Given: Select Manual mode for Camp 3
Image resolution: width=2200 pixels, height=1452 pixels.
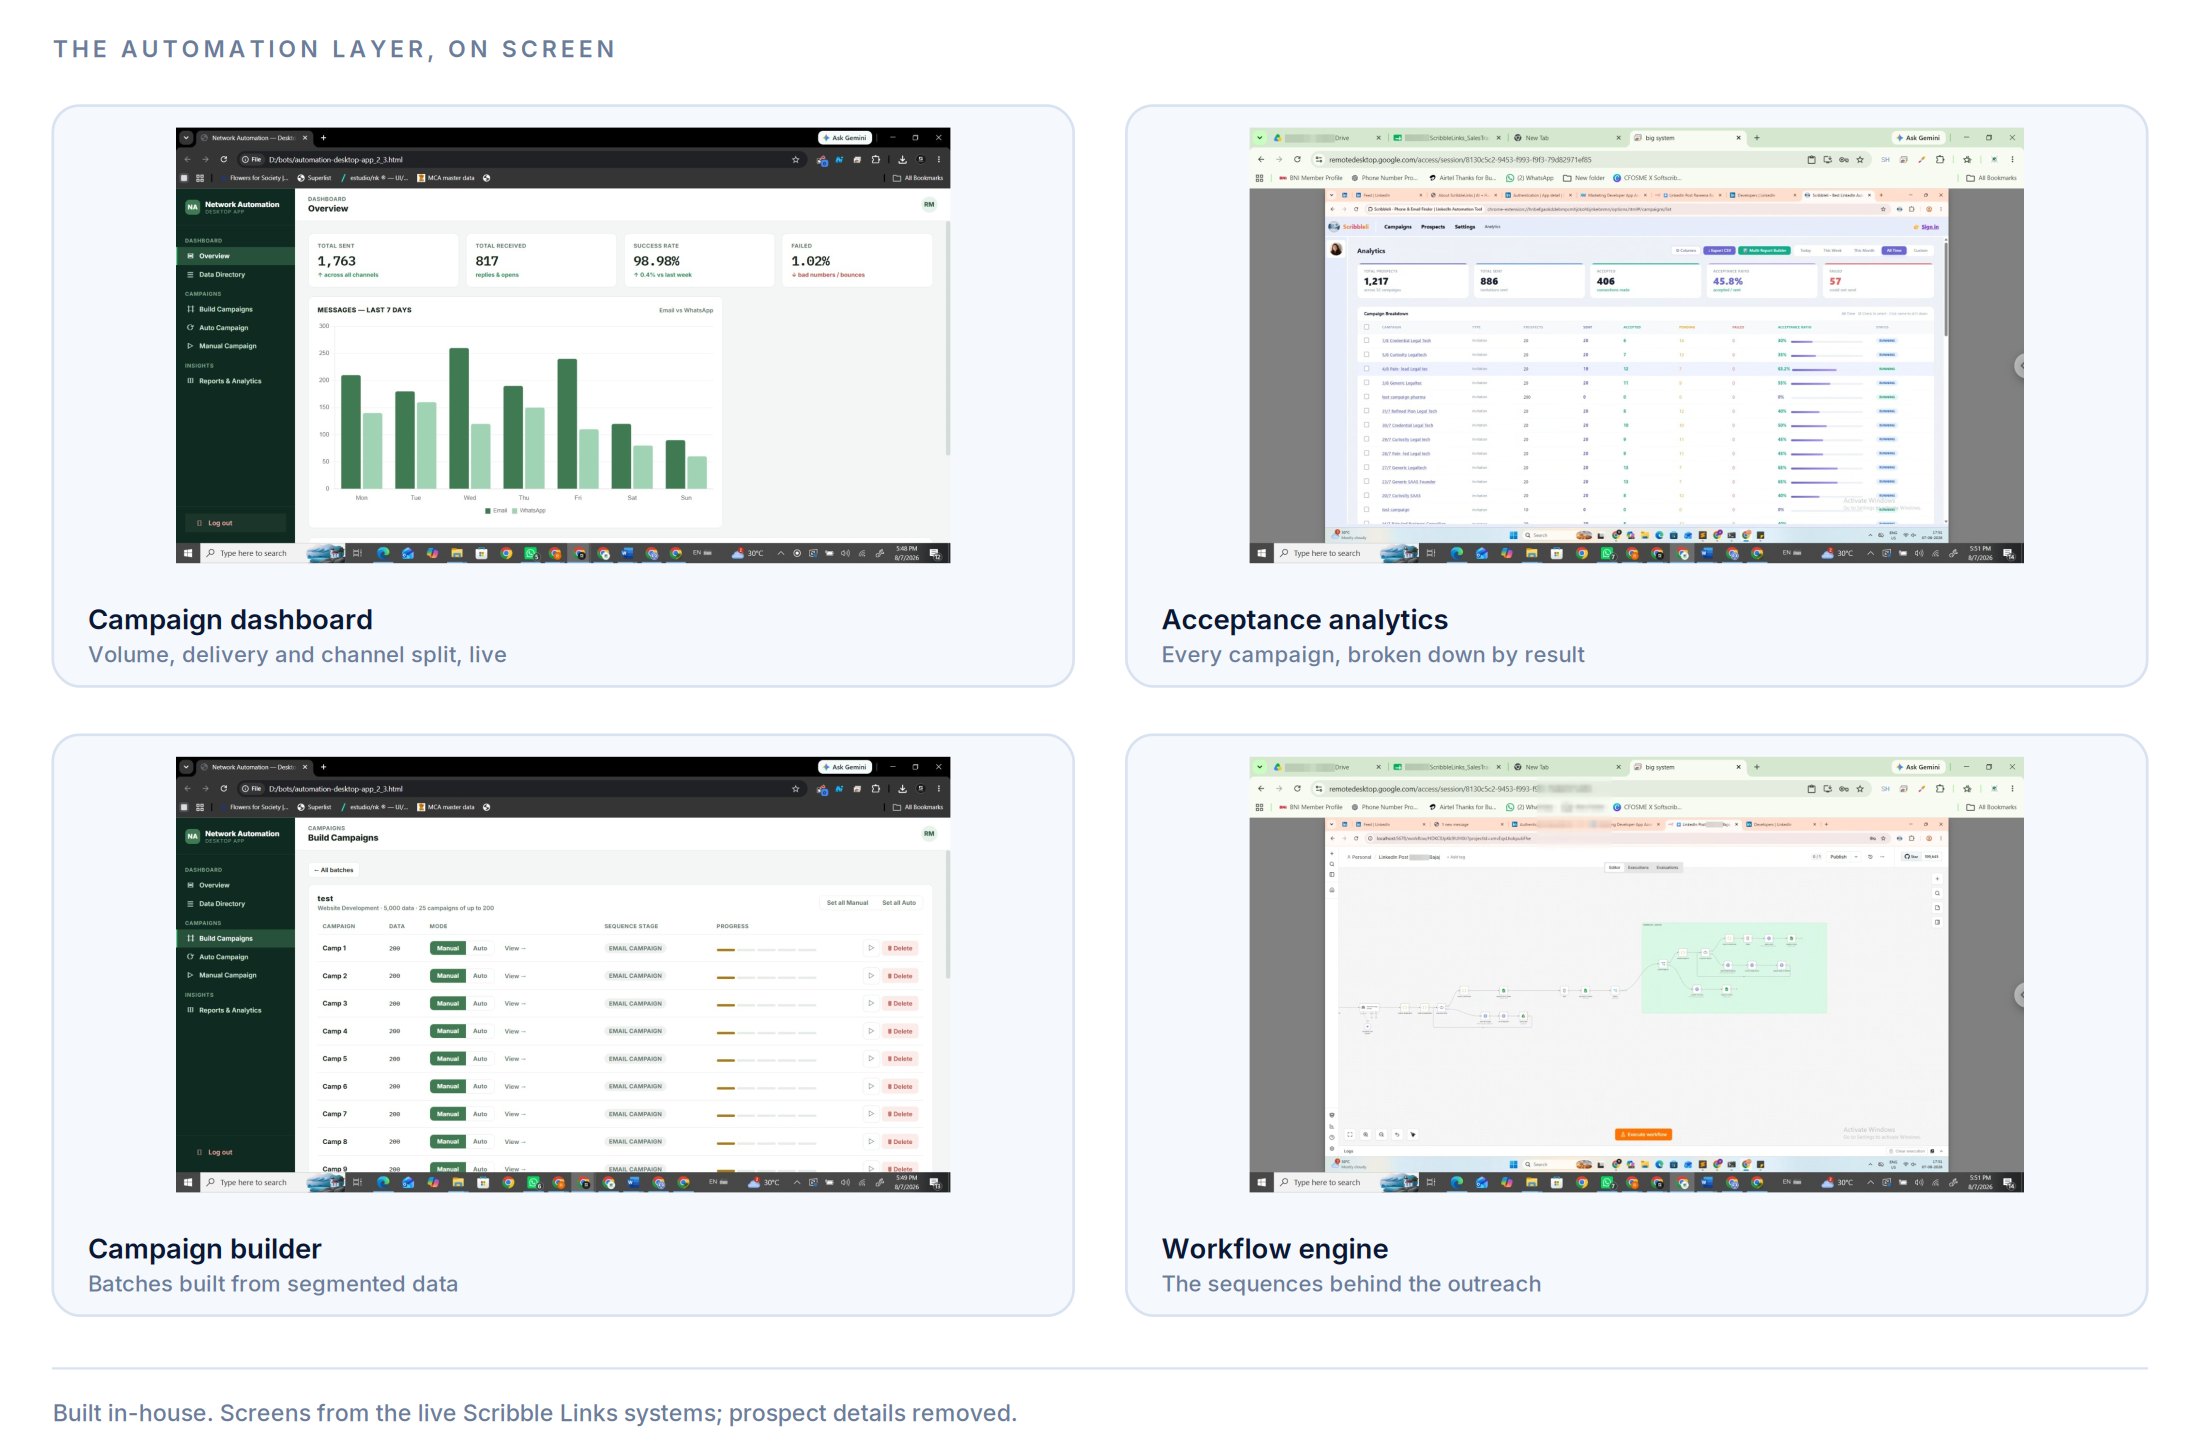Looking at the screenshot, I should tap(448, 1003).
